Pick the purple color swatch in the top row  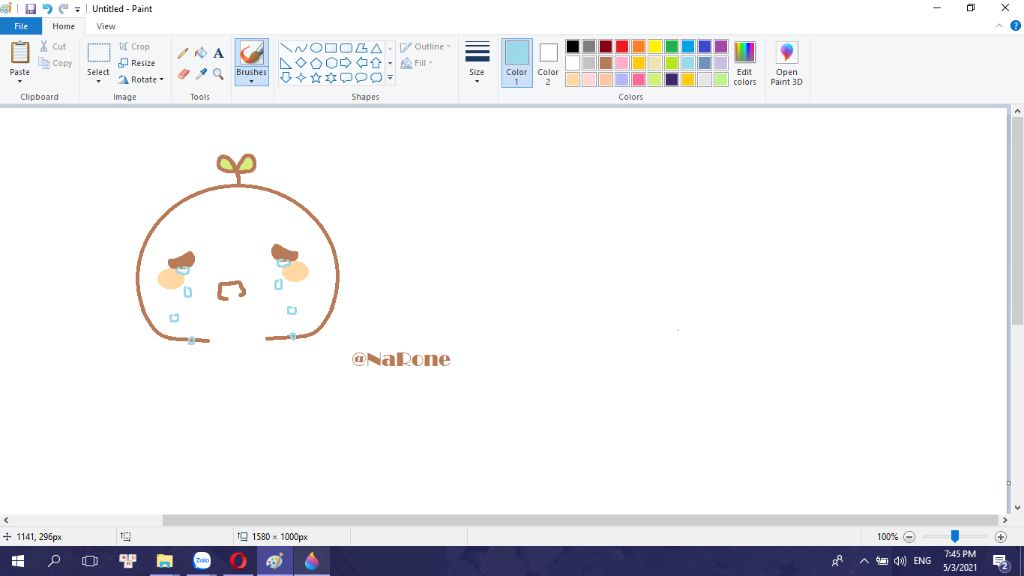click(x=721, y=46)
